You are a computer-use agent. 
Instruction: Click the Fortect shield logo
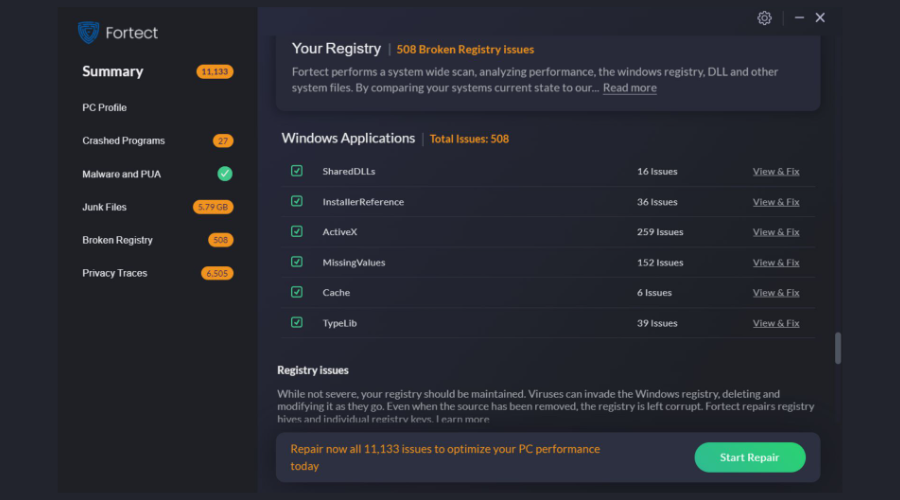(89, 32)
